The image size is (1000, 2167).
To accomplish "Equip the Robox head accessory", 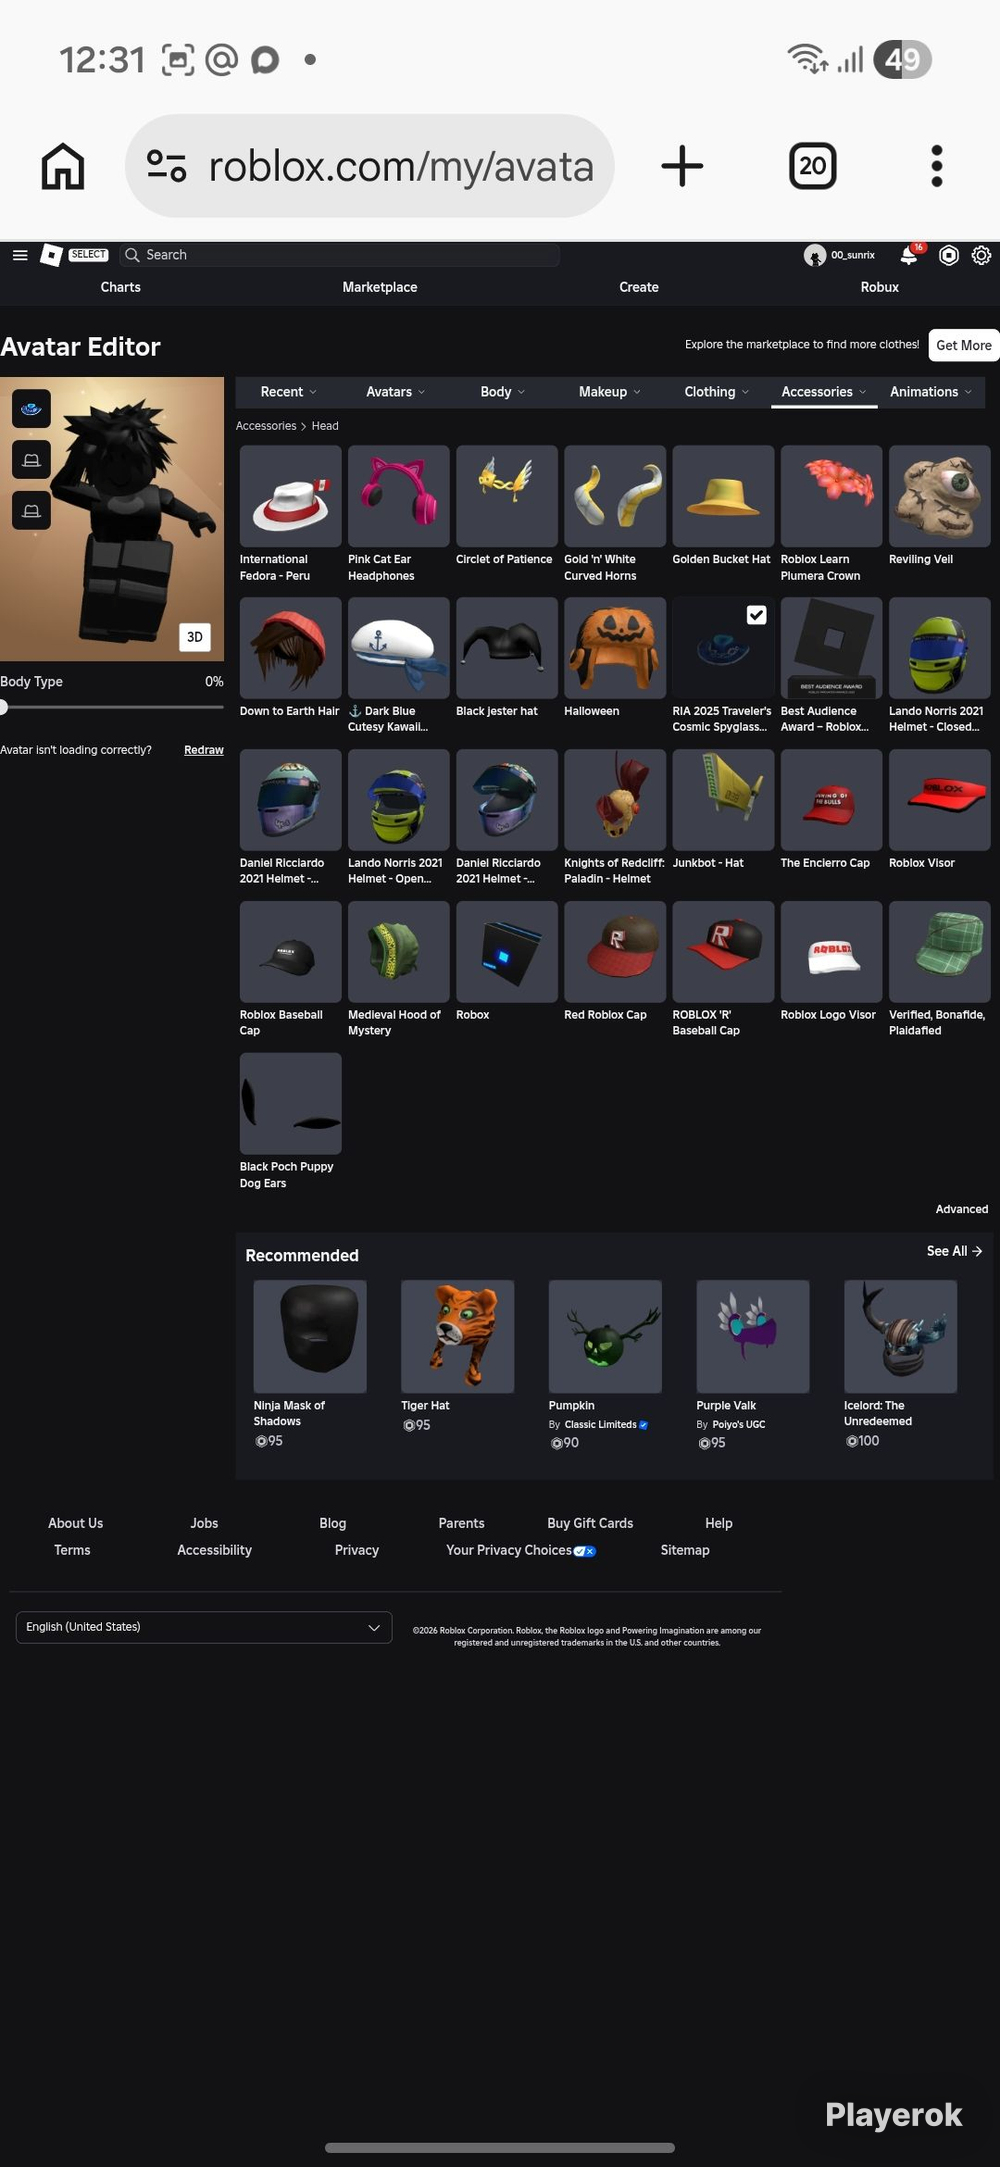I will coord(507,952).
